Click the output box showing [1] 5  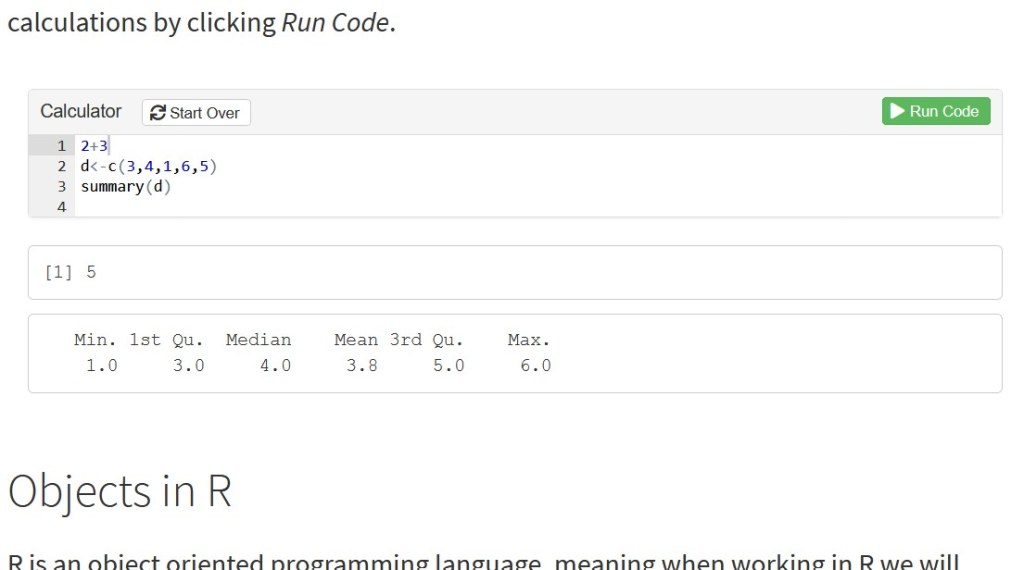coord(514,272)
